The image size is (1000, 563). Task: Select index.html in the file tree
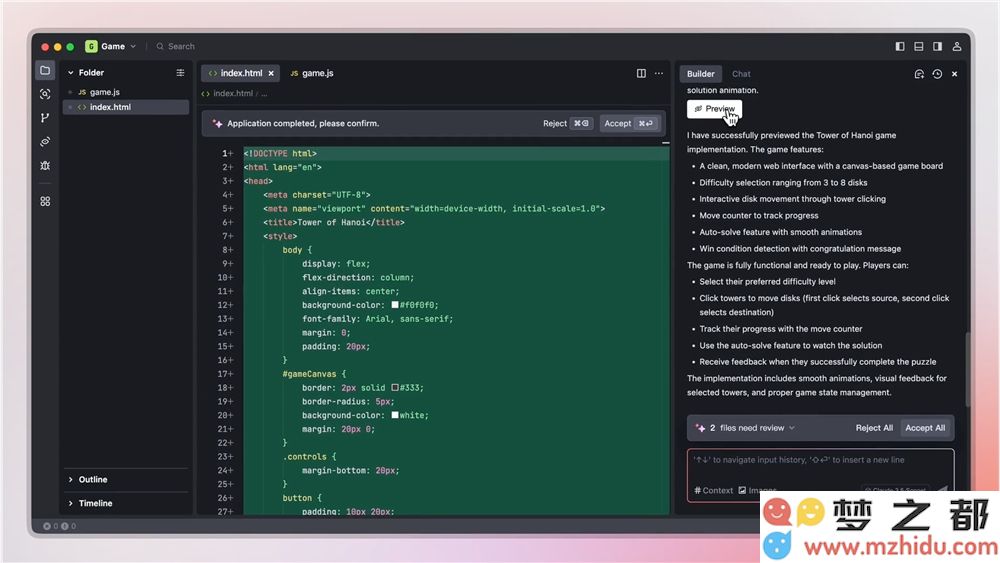(126, 107)
